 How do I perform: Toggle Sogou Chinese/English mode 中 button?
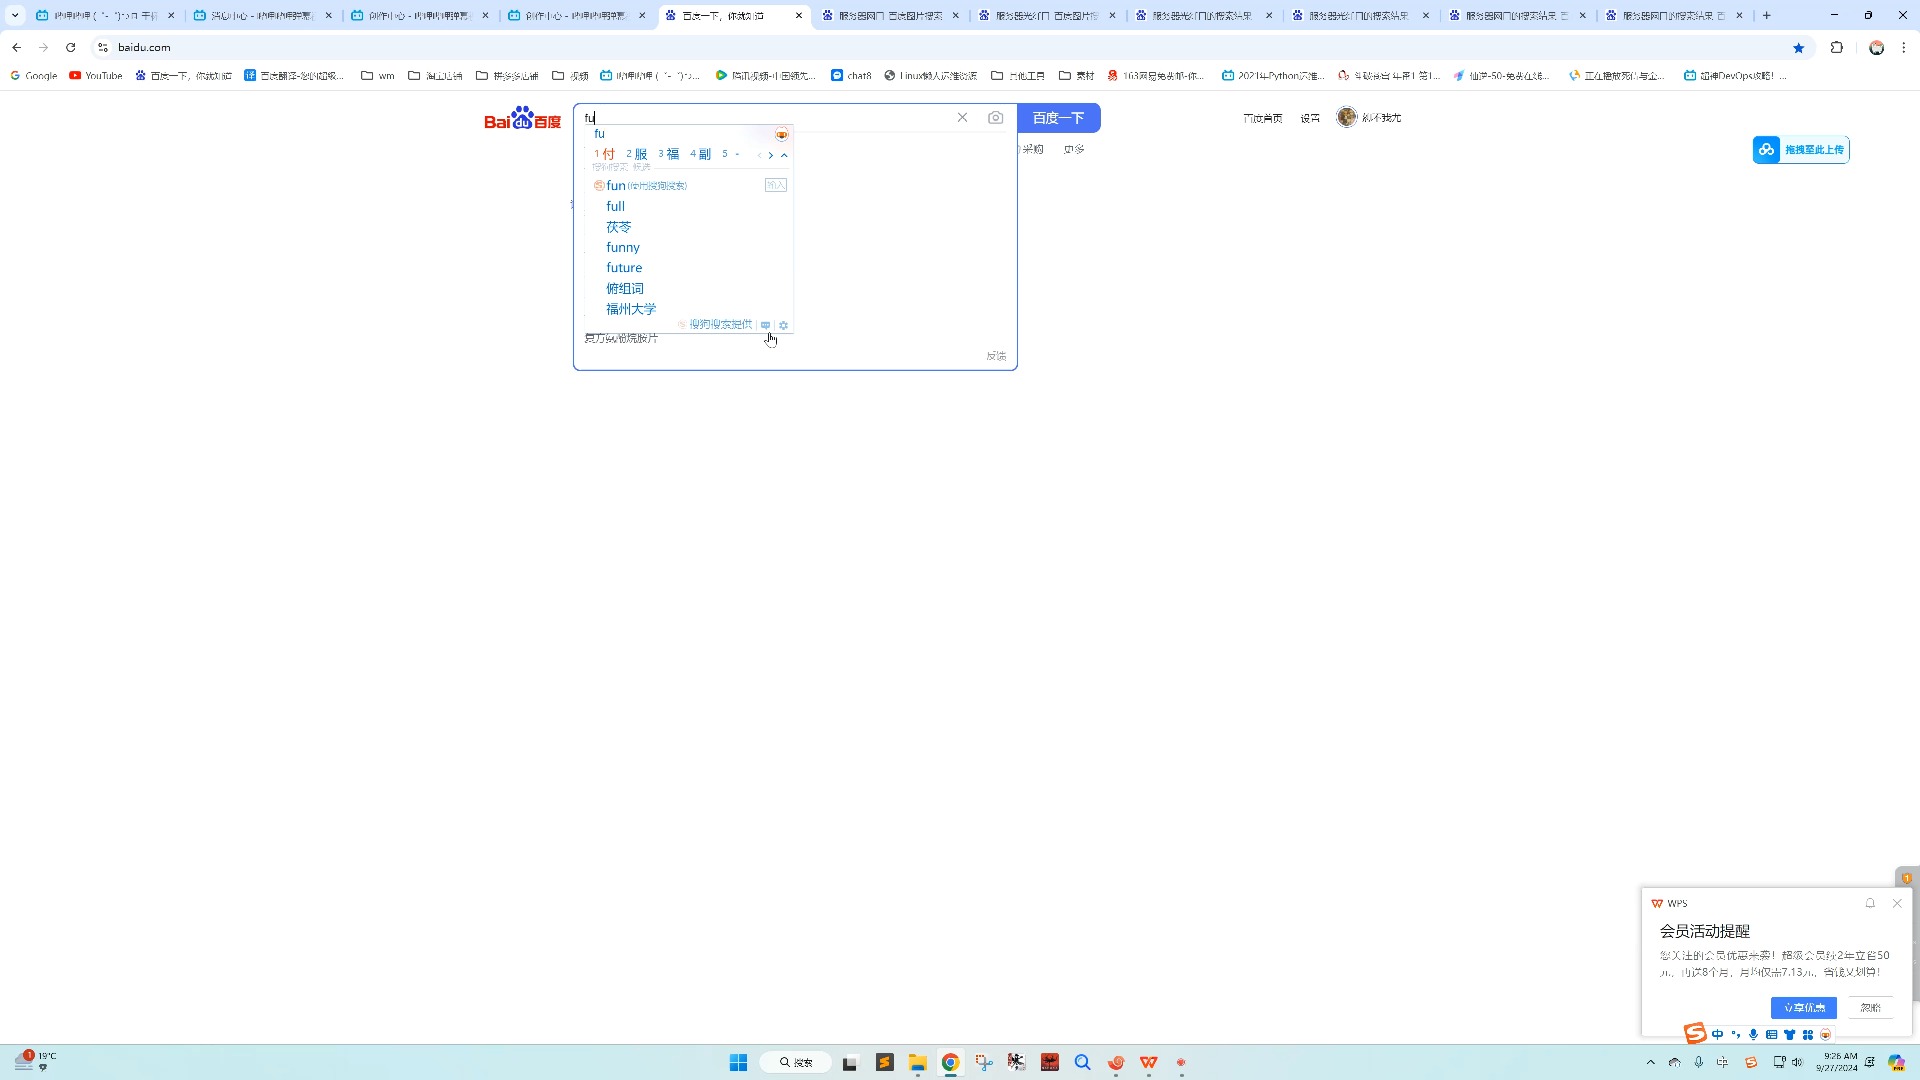1717,1035
